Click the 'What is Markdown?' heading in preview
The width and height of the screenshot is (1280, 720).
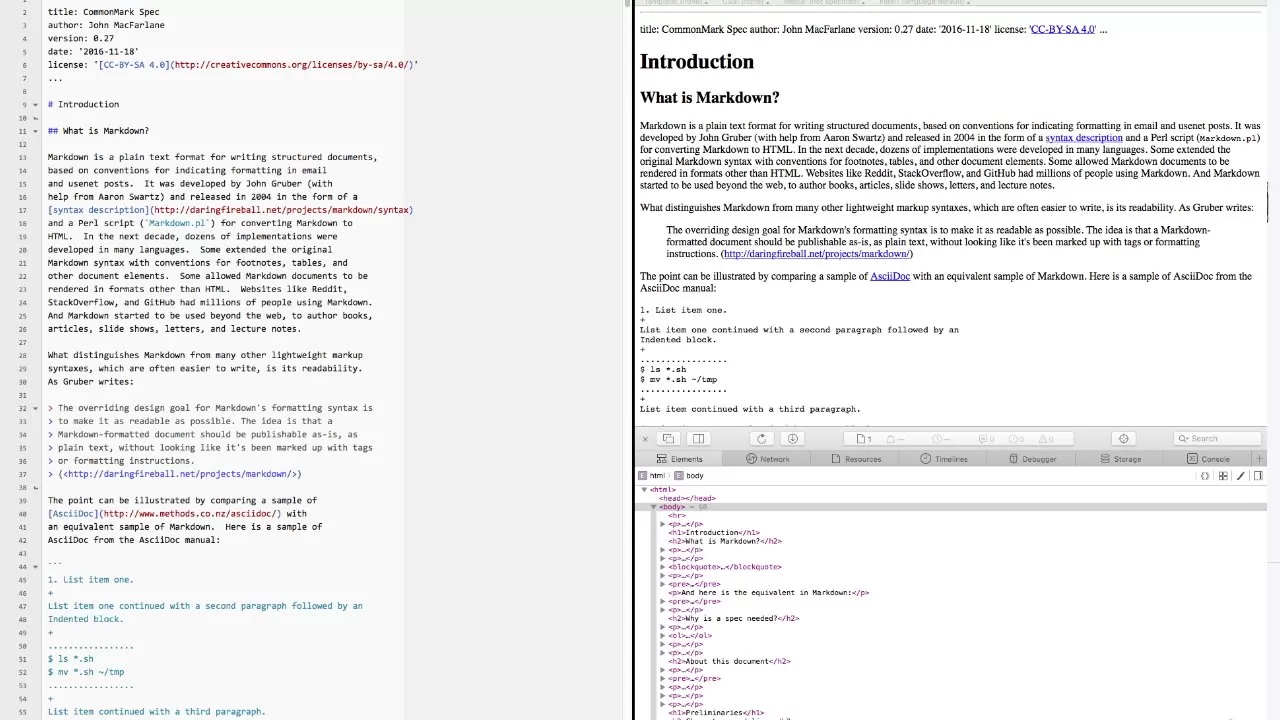(710, 97)
